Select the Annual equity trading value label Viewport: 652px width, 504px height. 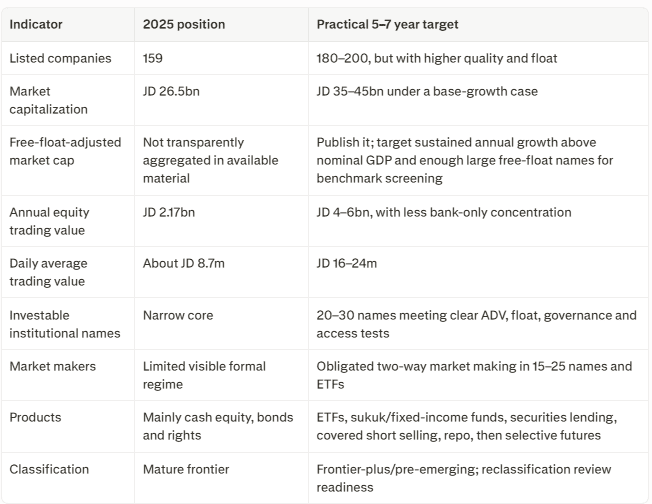point(49,221)
